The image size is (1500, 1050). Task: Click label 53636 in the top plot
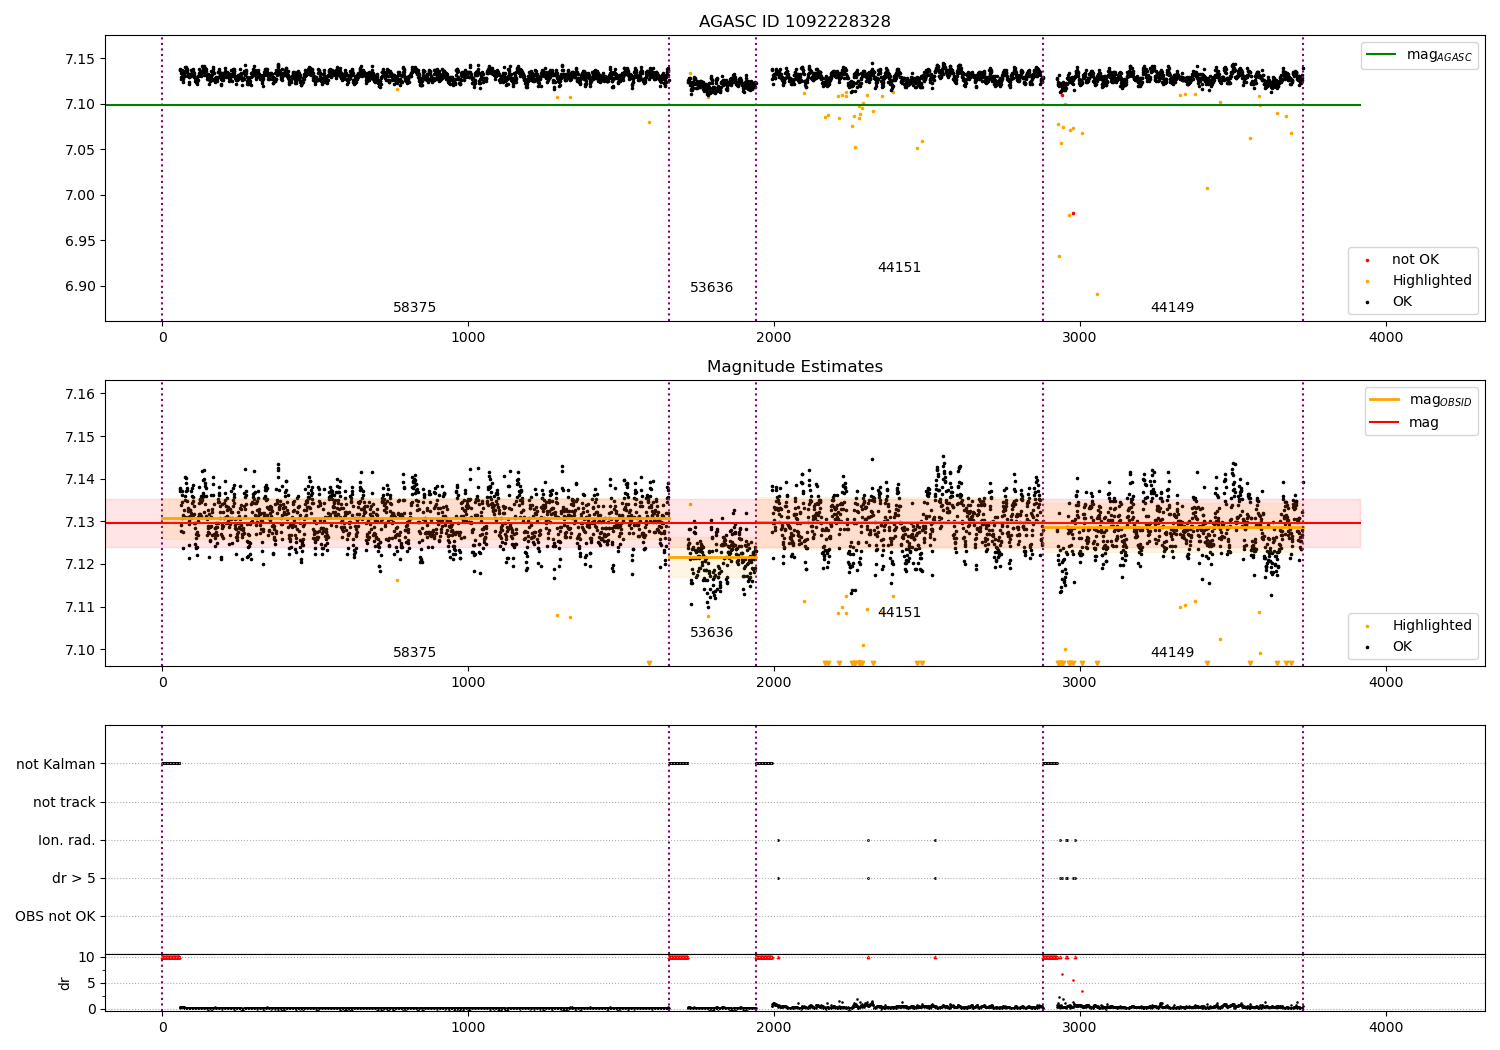coord(711,288)
